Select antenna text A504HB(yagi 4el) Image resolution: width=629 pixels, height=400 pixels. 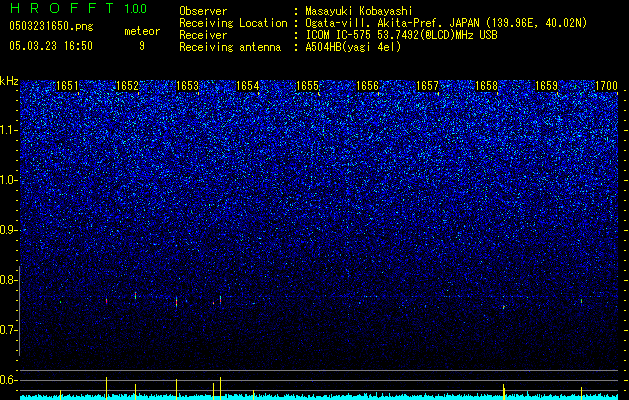click(353, 47)
